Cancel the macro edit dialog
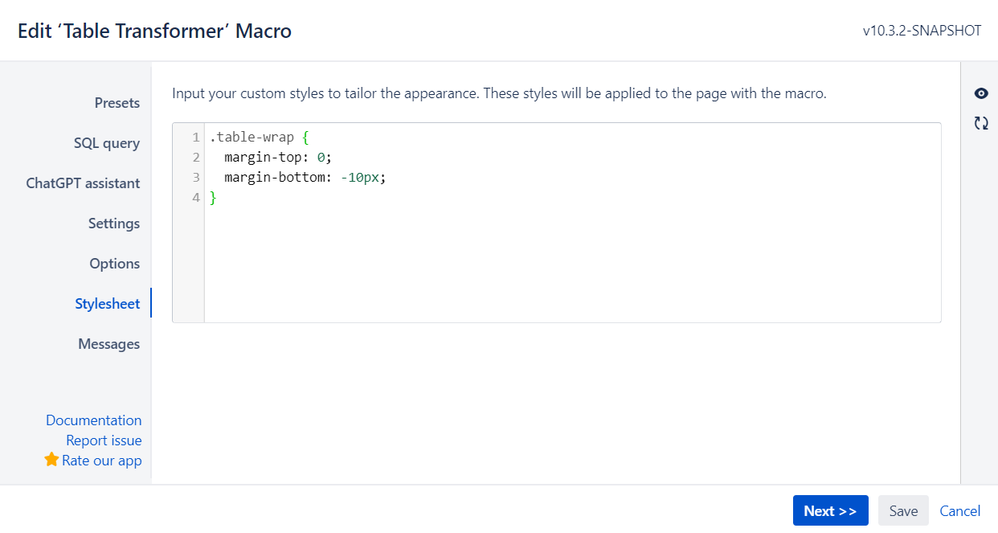 coord(960,511)
